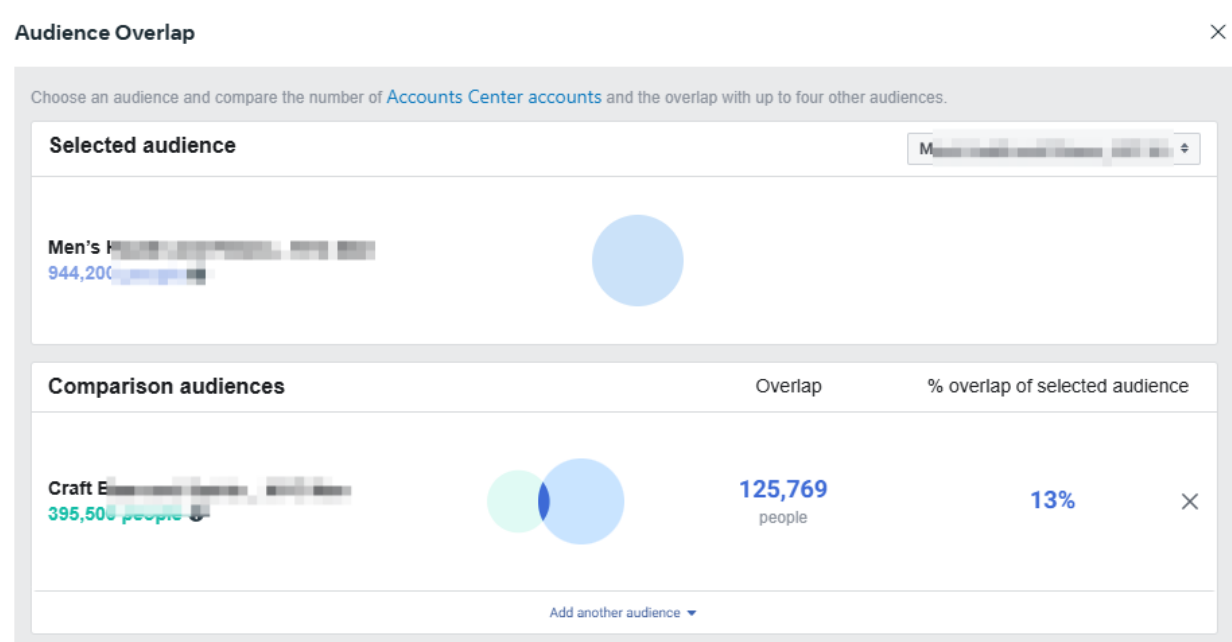Click the 125,769 overlap people count
1232x642 pixels.
pyautogui.click(x=783, y=489)
